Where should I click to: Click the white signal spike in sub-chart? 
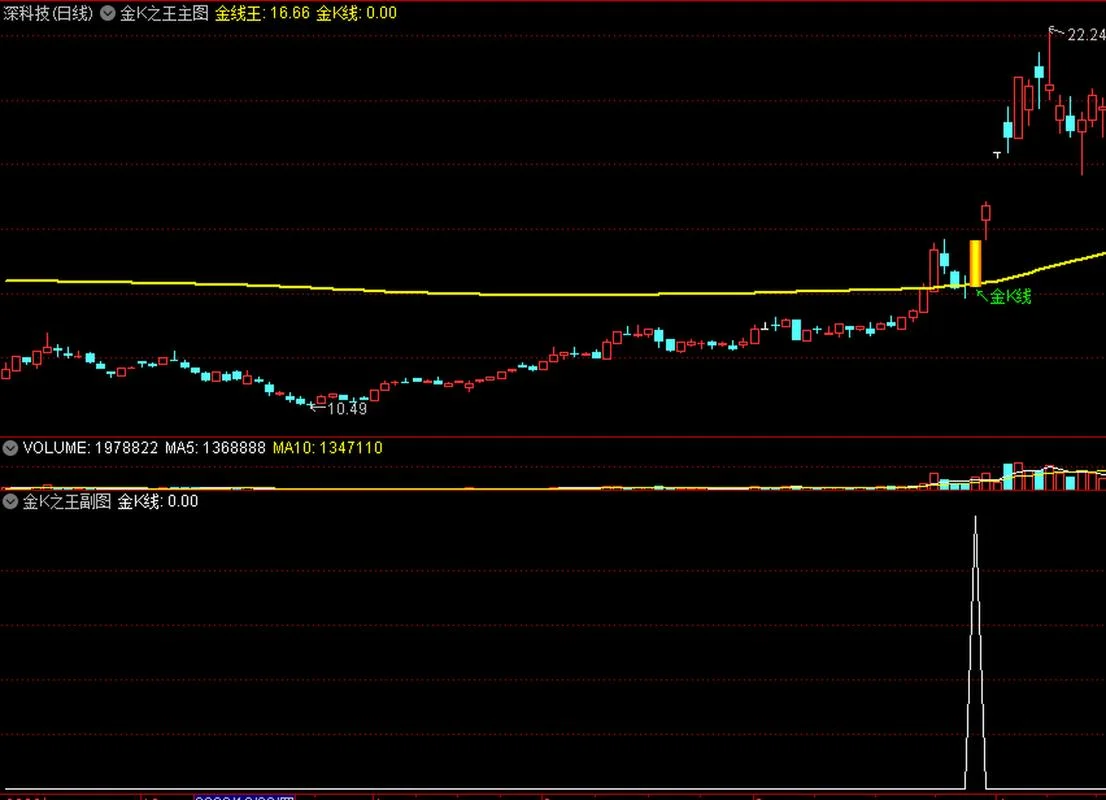click(976, 653)
